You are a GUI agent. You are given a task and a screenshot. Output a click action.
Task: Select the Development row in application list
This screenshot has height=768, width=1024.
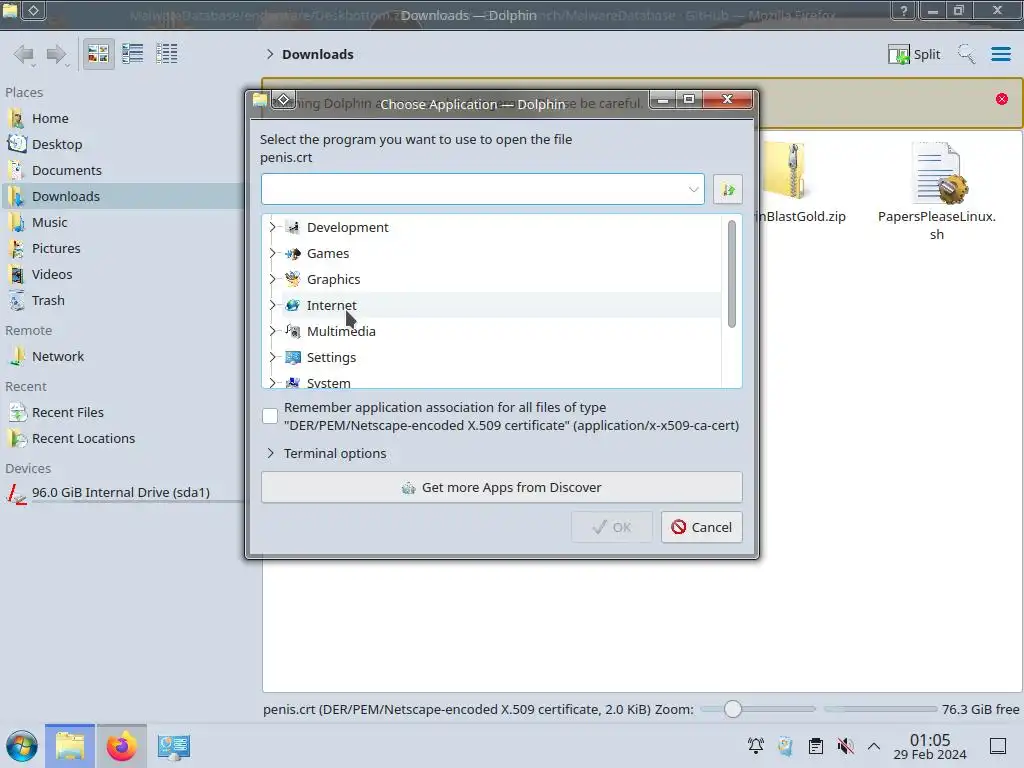point(502,227)
